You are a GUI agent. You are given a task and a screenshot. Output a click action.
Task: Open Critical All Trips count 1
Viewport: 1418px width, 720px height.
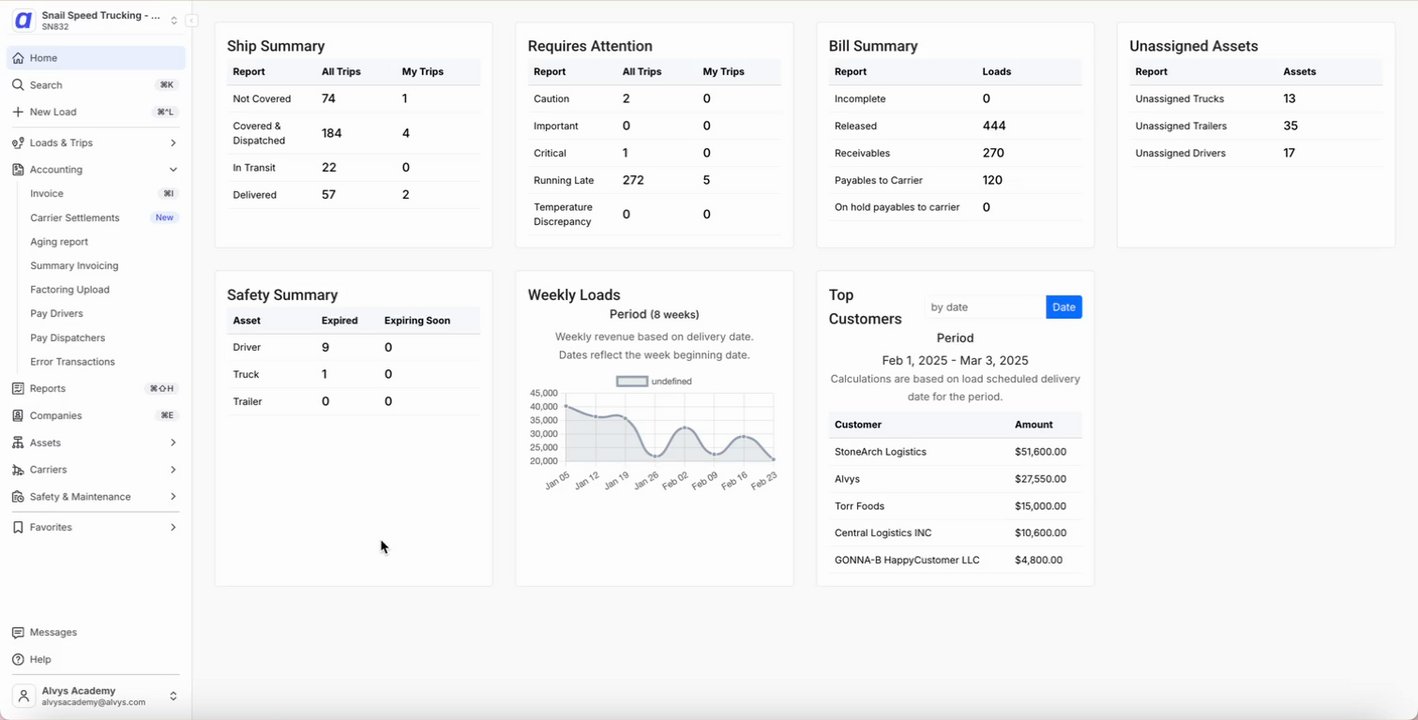coord(626,153)
